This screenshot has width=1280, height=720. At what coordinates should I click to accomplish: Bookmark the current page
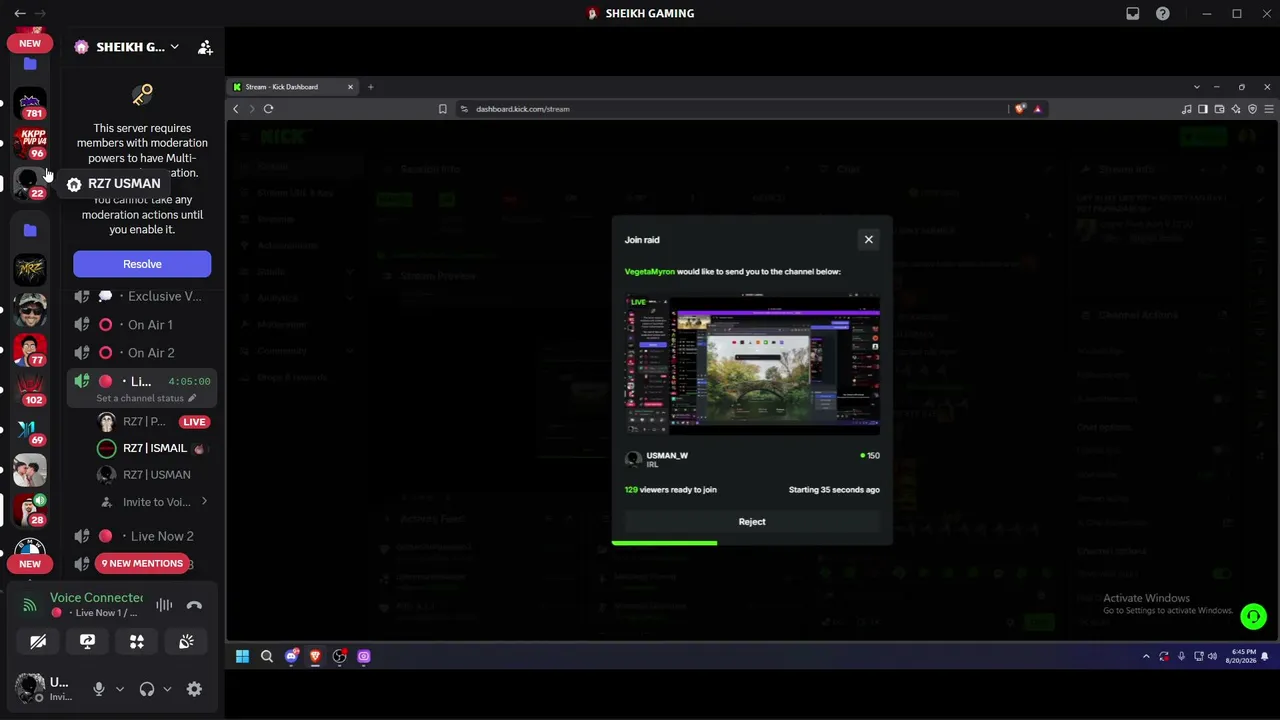click(442, 109)
